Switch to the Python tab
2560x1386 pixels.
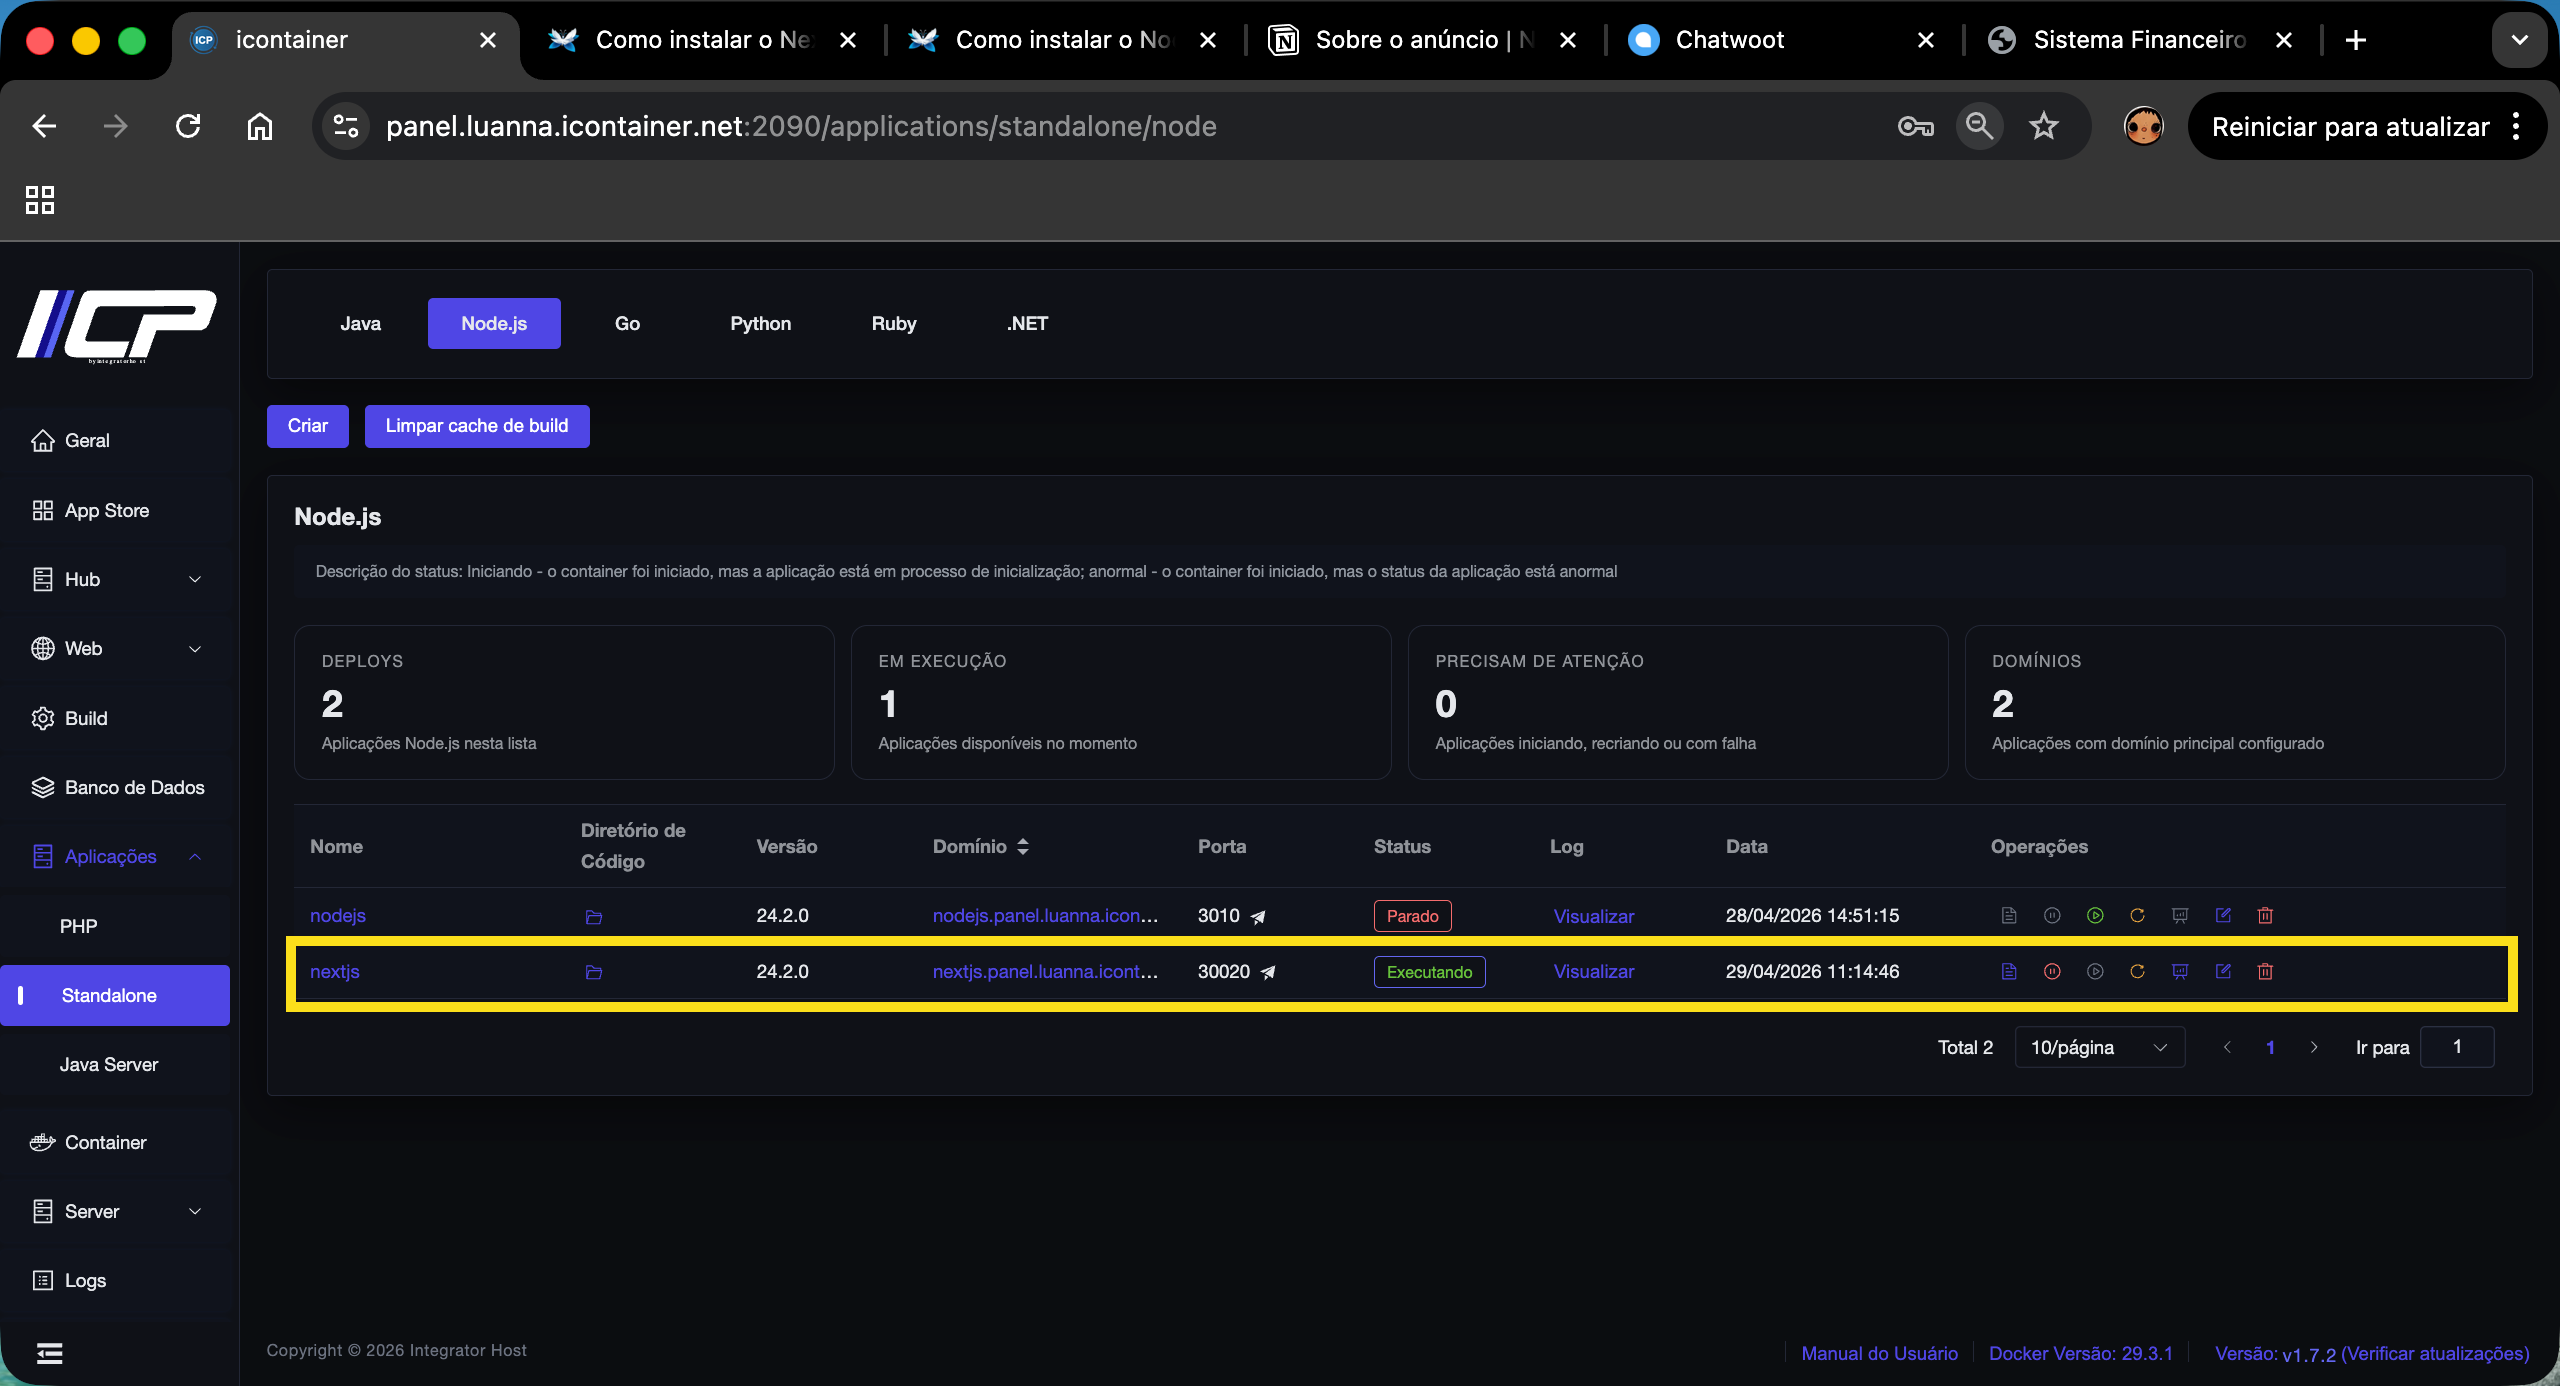[x=760, y=323]
